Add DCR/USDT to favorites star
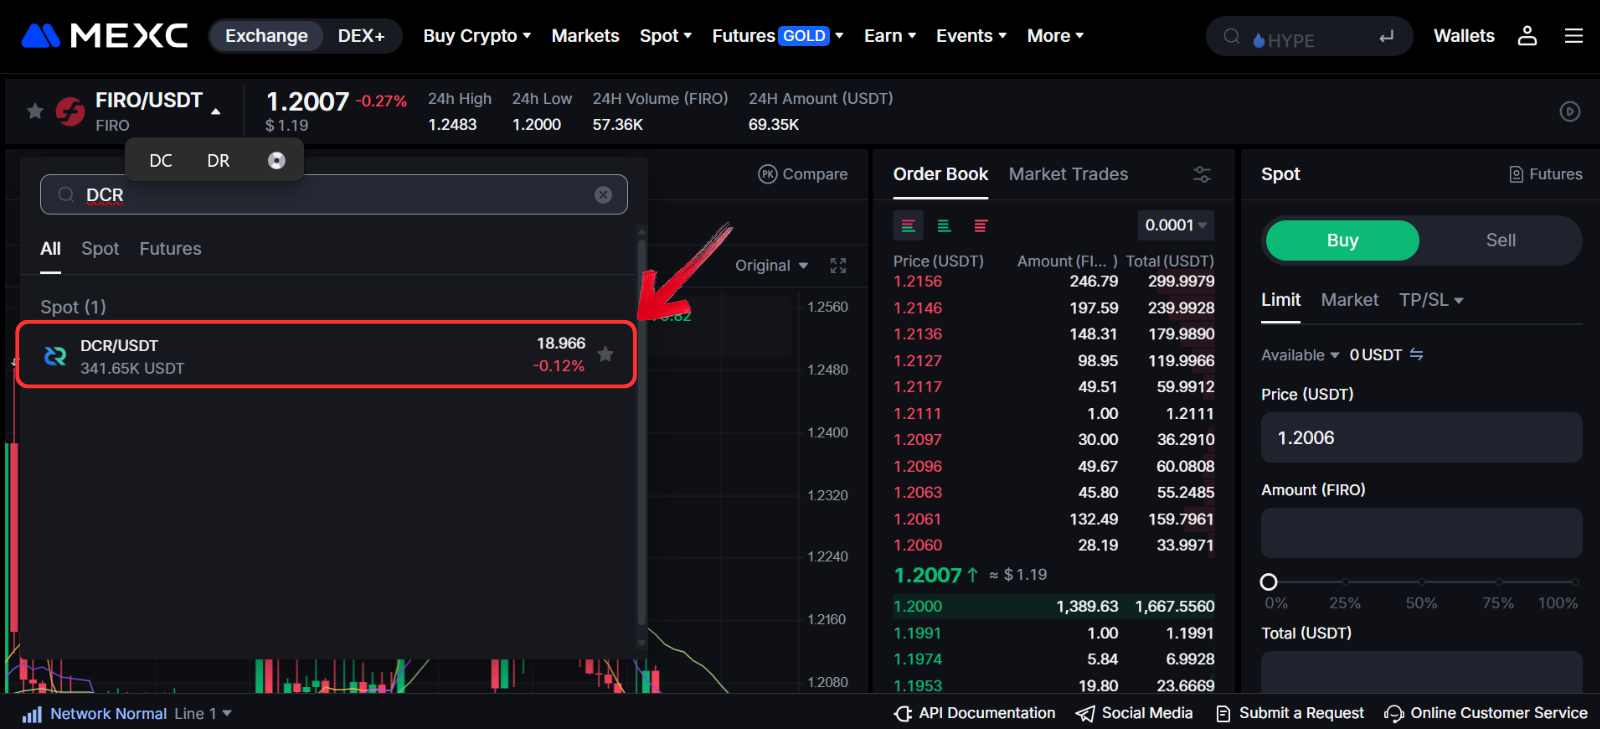 tap(605, 354)
